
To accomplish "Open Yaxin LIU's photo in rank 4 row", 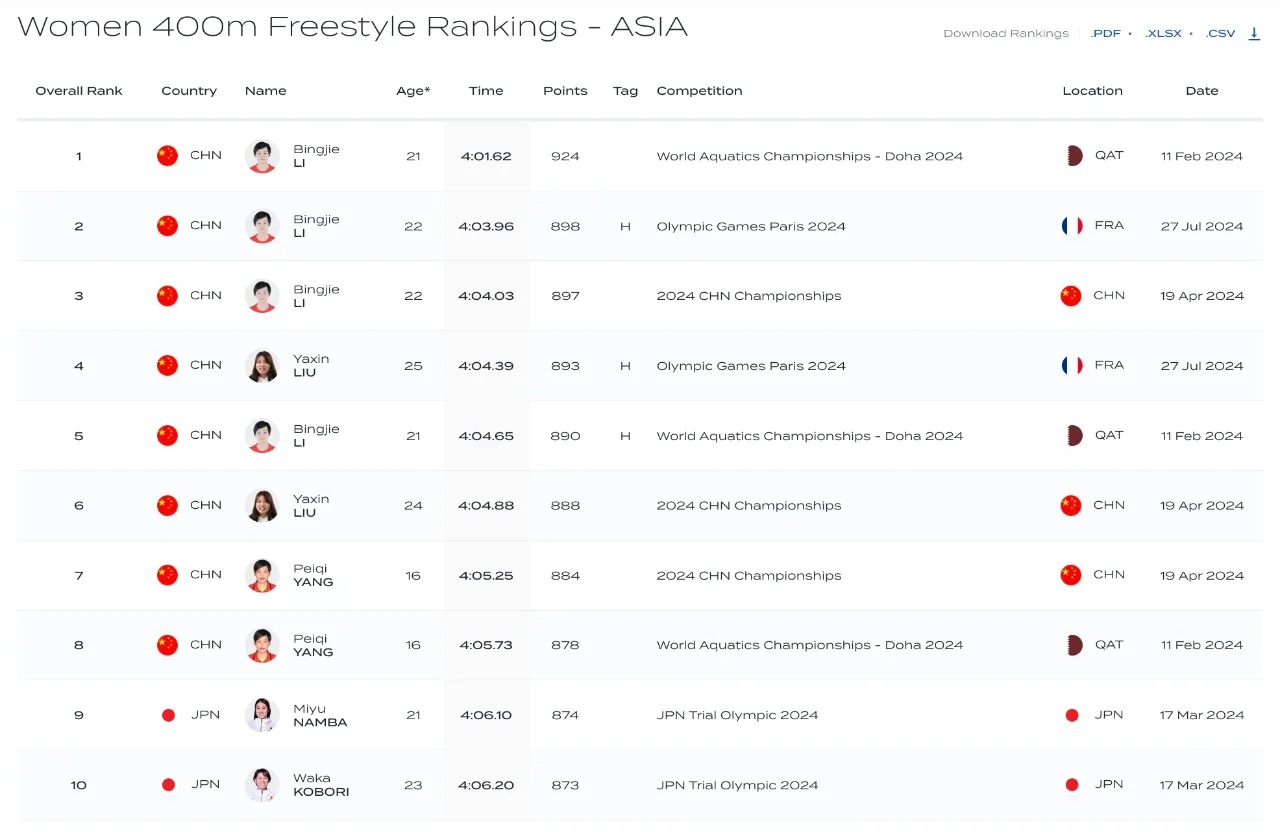I will (x=262, y=366).
